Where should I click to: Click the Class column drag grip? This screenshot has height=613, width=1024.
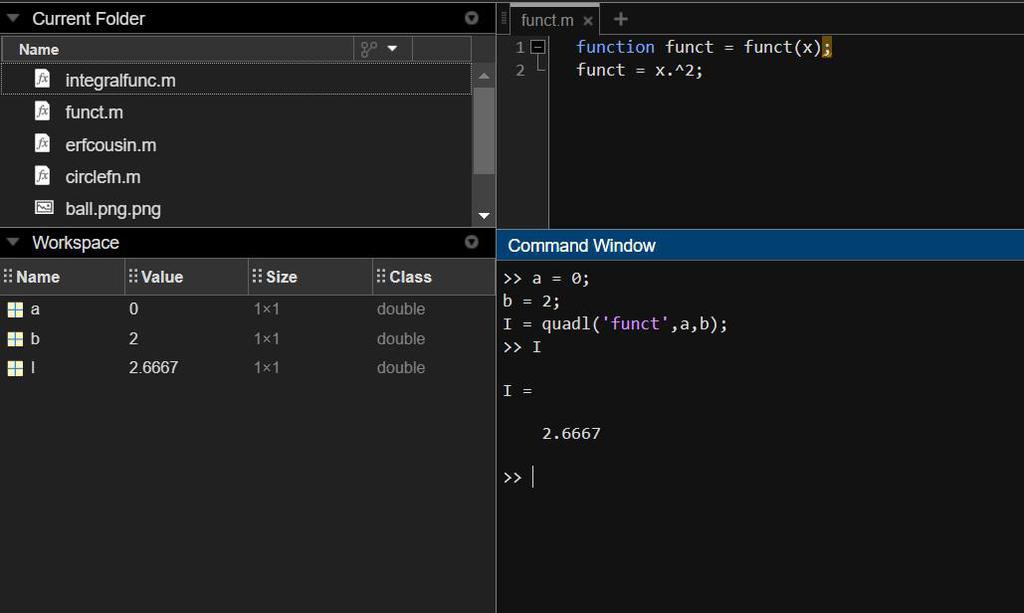coord(381,275)
